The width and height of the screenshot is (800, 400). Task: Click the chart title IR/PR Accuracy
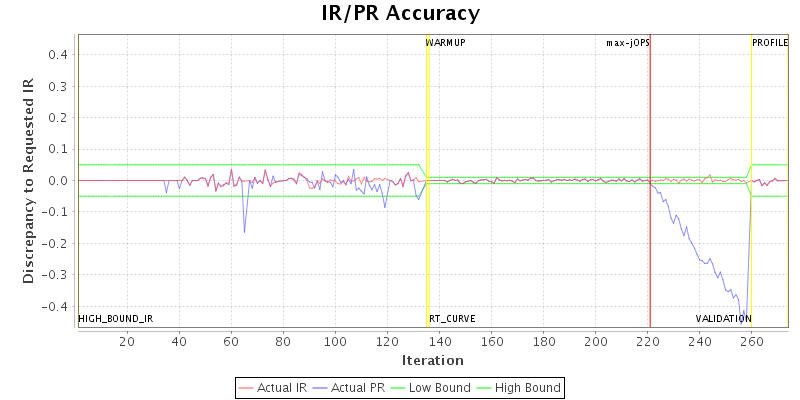[400, 13]
